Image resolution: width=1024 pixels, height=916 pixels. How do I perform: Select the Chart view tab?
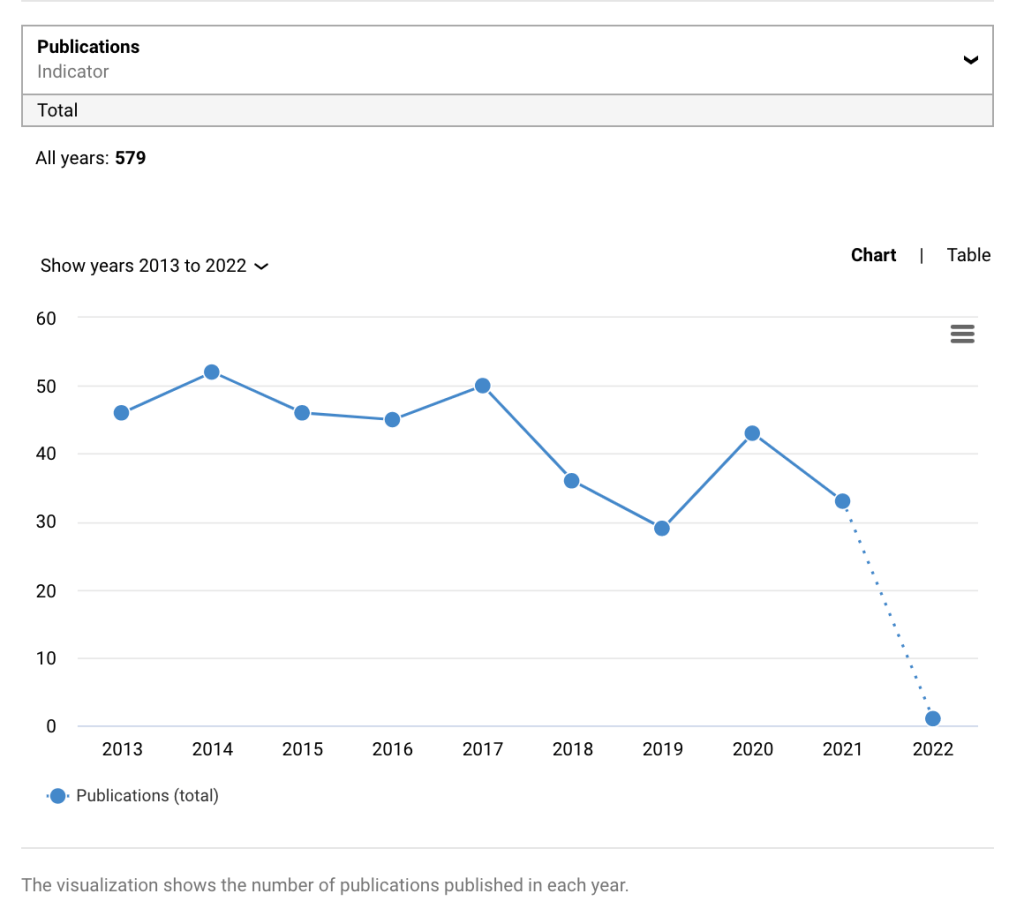pos(873,255)
